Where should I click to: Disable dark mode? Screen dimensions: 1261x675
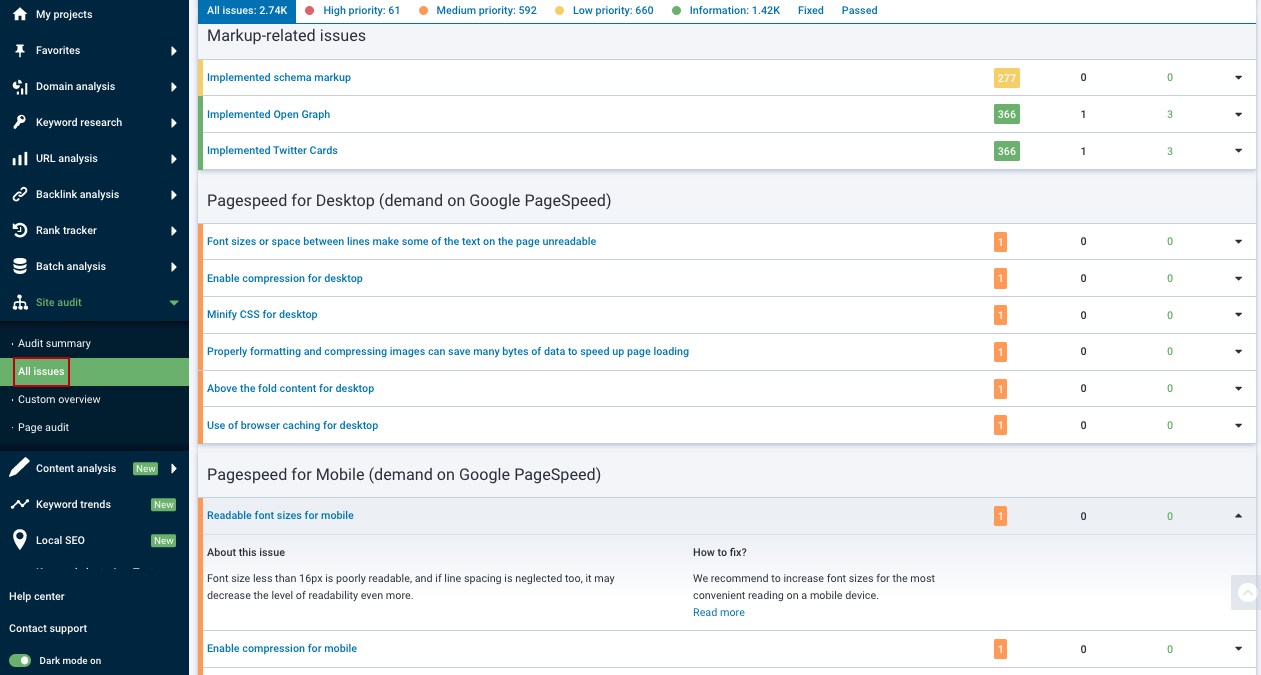[x=21, y=660]
